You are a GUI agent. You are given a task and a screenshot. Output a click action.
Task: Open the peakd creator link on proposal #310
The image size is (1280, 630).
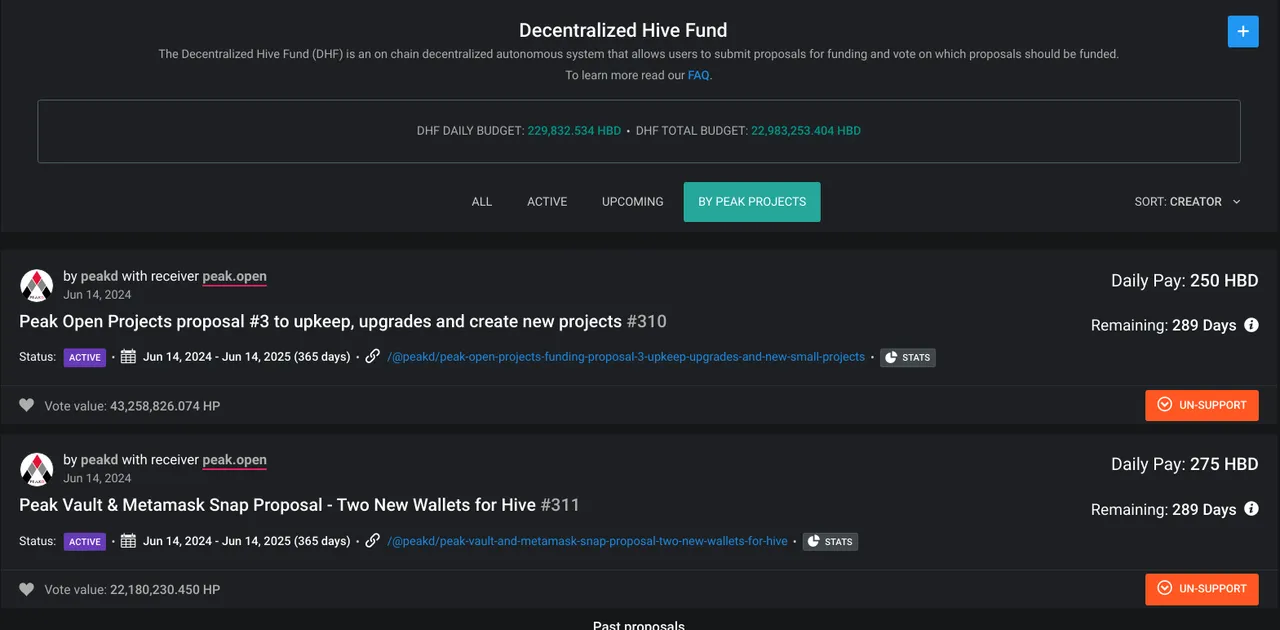[x=99, y=276]
